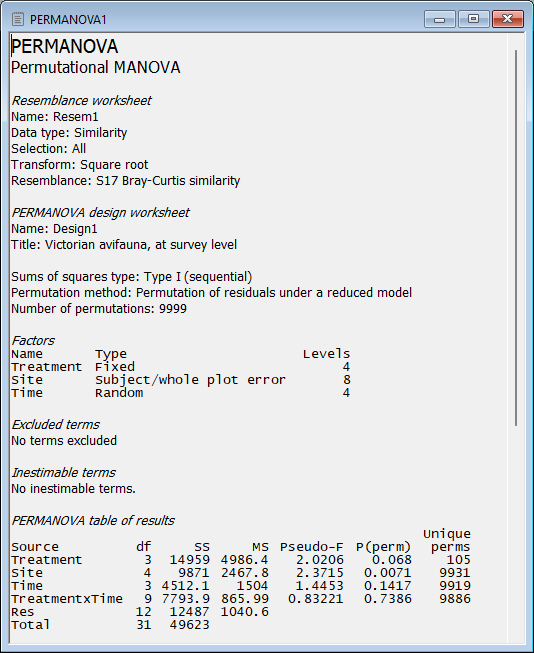Close the PERMANOVA1 window
Viewport: 534px width, 653px height.
pos(507,19)
